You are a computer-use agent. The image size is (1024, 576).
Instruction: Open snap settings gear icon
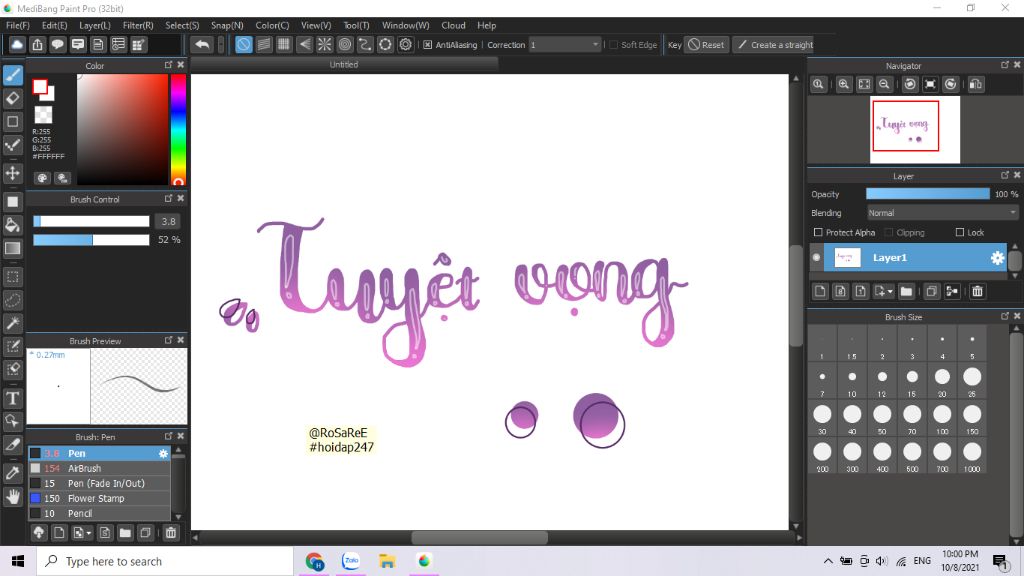point(406,44)
